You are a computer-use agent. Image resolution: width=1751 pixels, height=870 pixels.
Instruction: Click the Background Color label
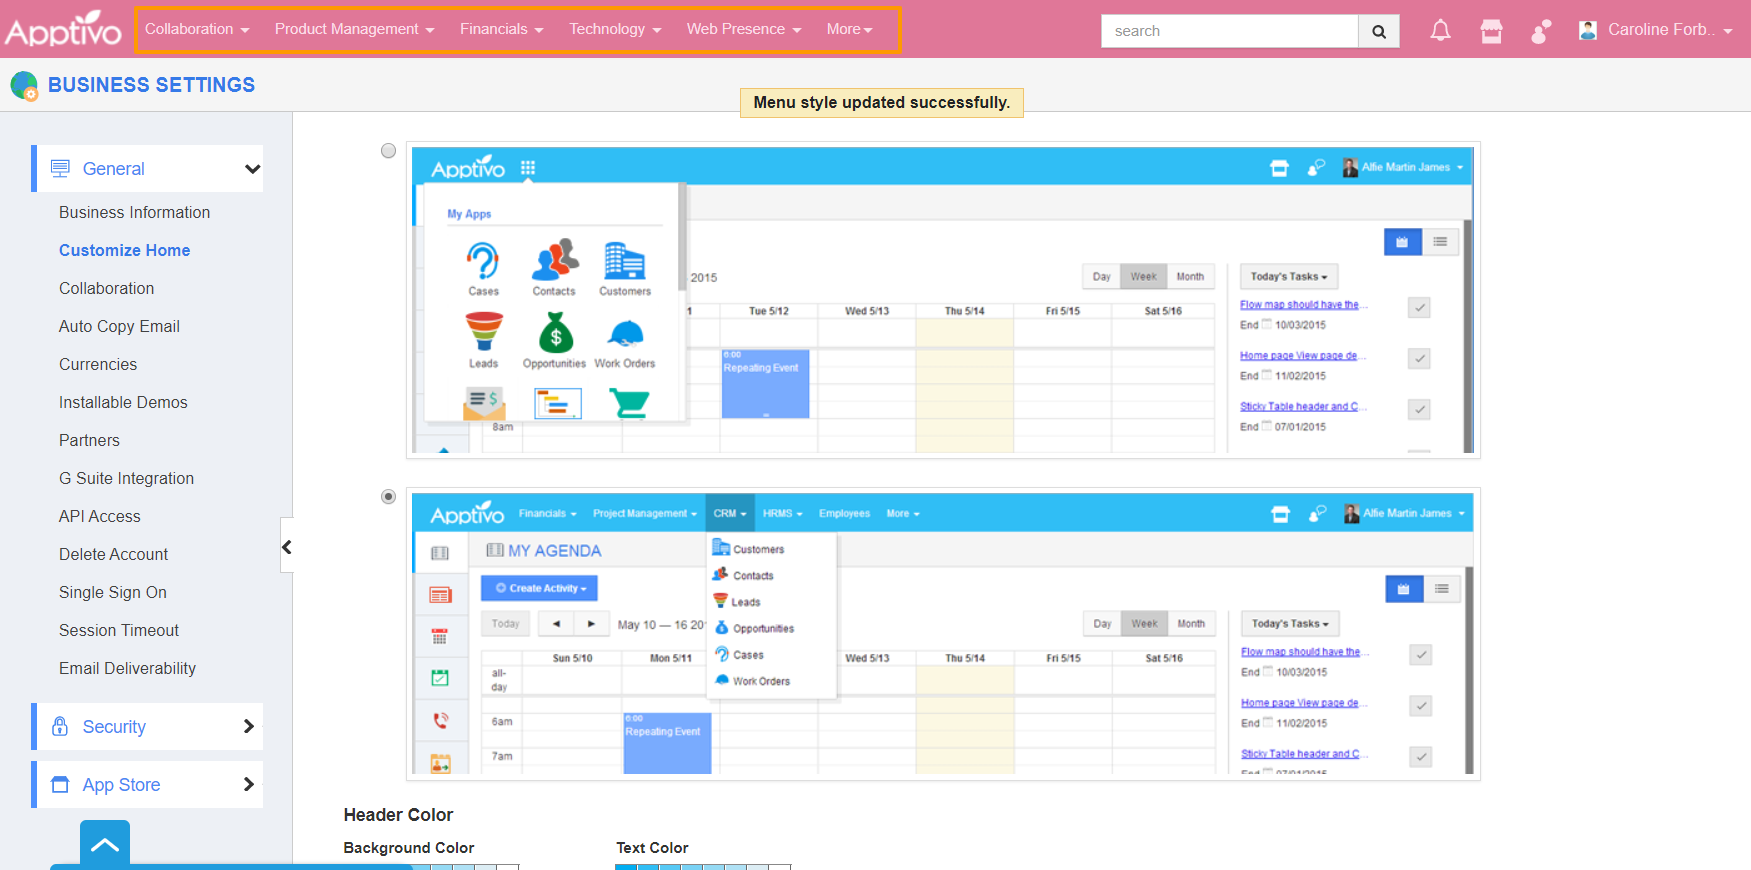pyautogui.click(x=408, y=848)
